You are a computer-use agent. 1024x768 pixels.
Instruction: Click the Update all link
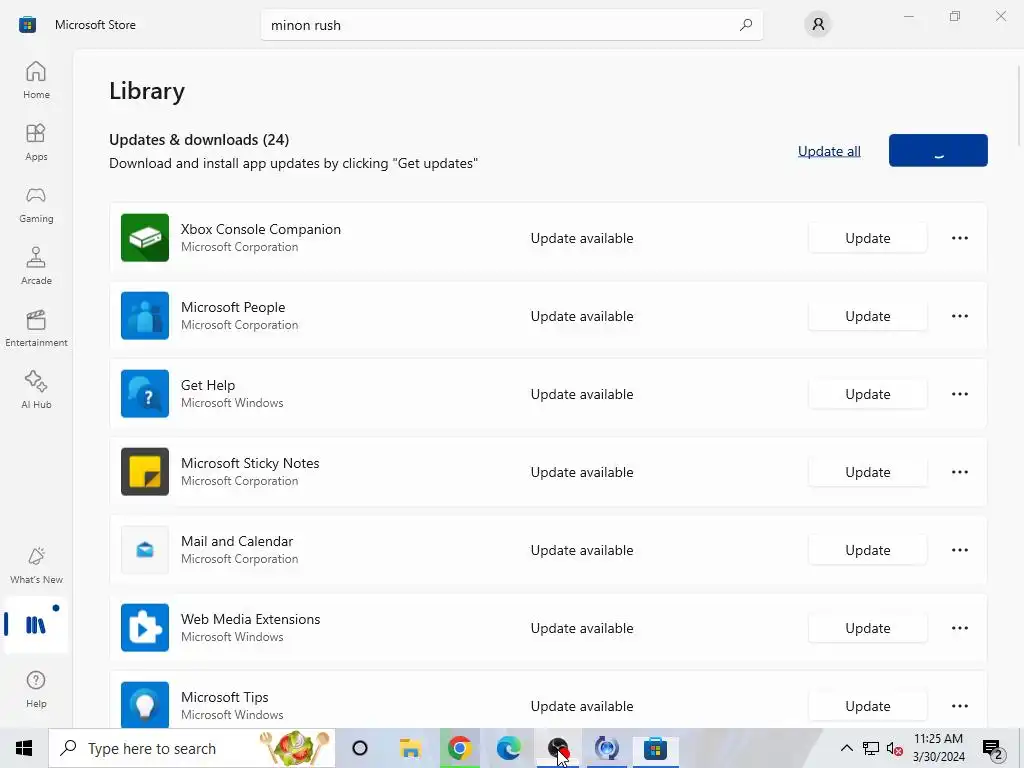(x=829, y=151)
